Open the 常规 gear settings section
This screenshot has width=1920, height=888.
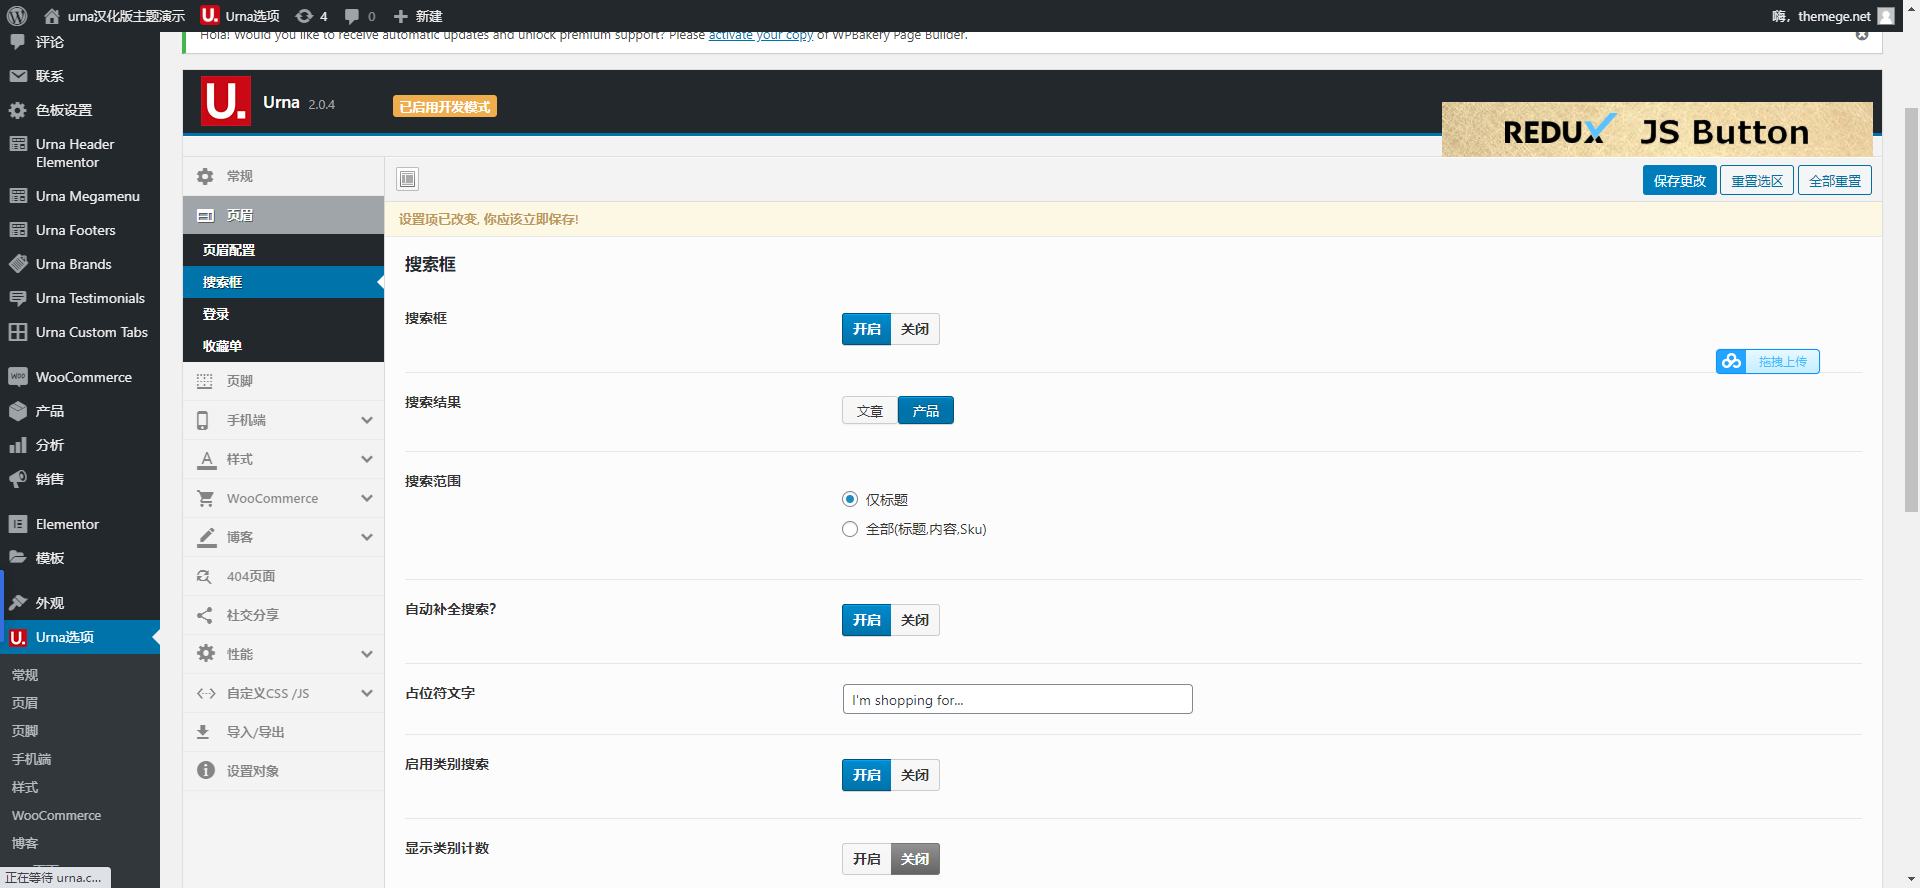(x=283, y=176)
